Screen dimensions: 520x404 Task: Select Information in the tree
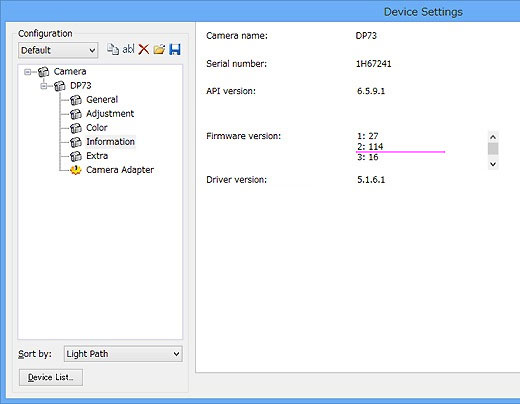110,142
